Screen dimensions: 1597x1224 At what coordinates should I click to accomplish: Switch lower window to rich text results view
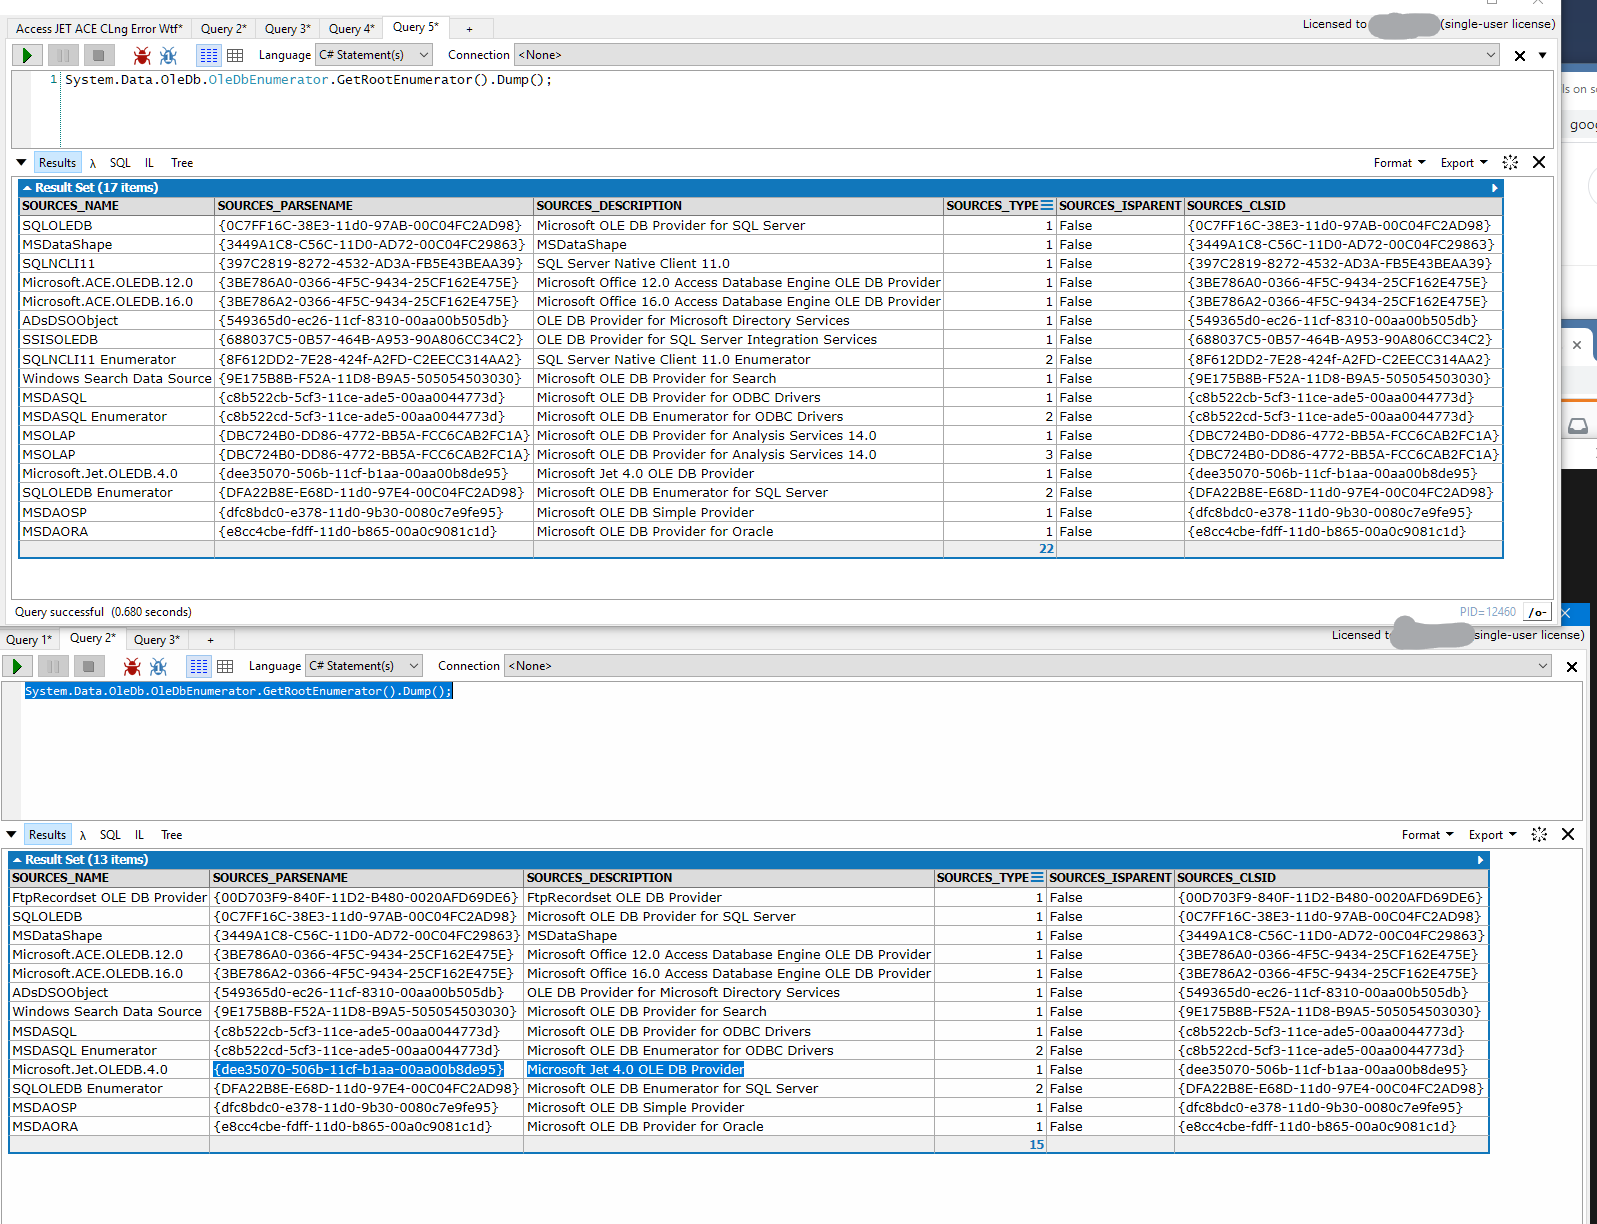(199, 666)
